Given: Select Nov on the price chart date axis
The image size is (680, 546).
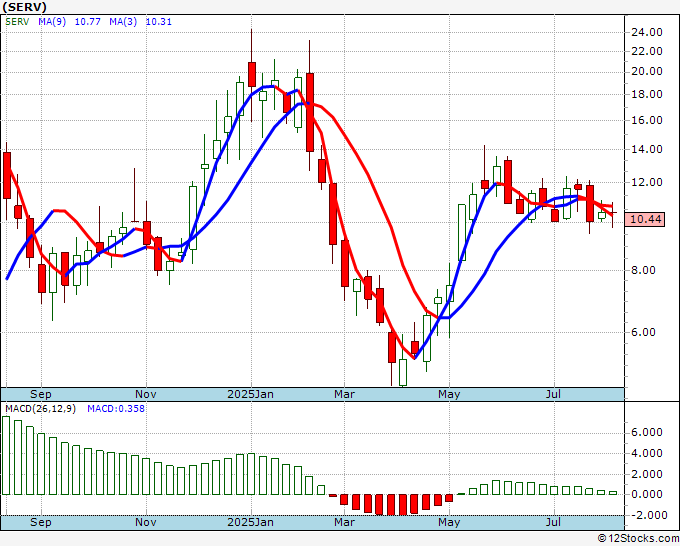Looking at the screenshot, I should pyautogui.click(x=146, y=394).
